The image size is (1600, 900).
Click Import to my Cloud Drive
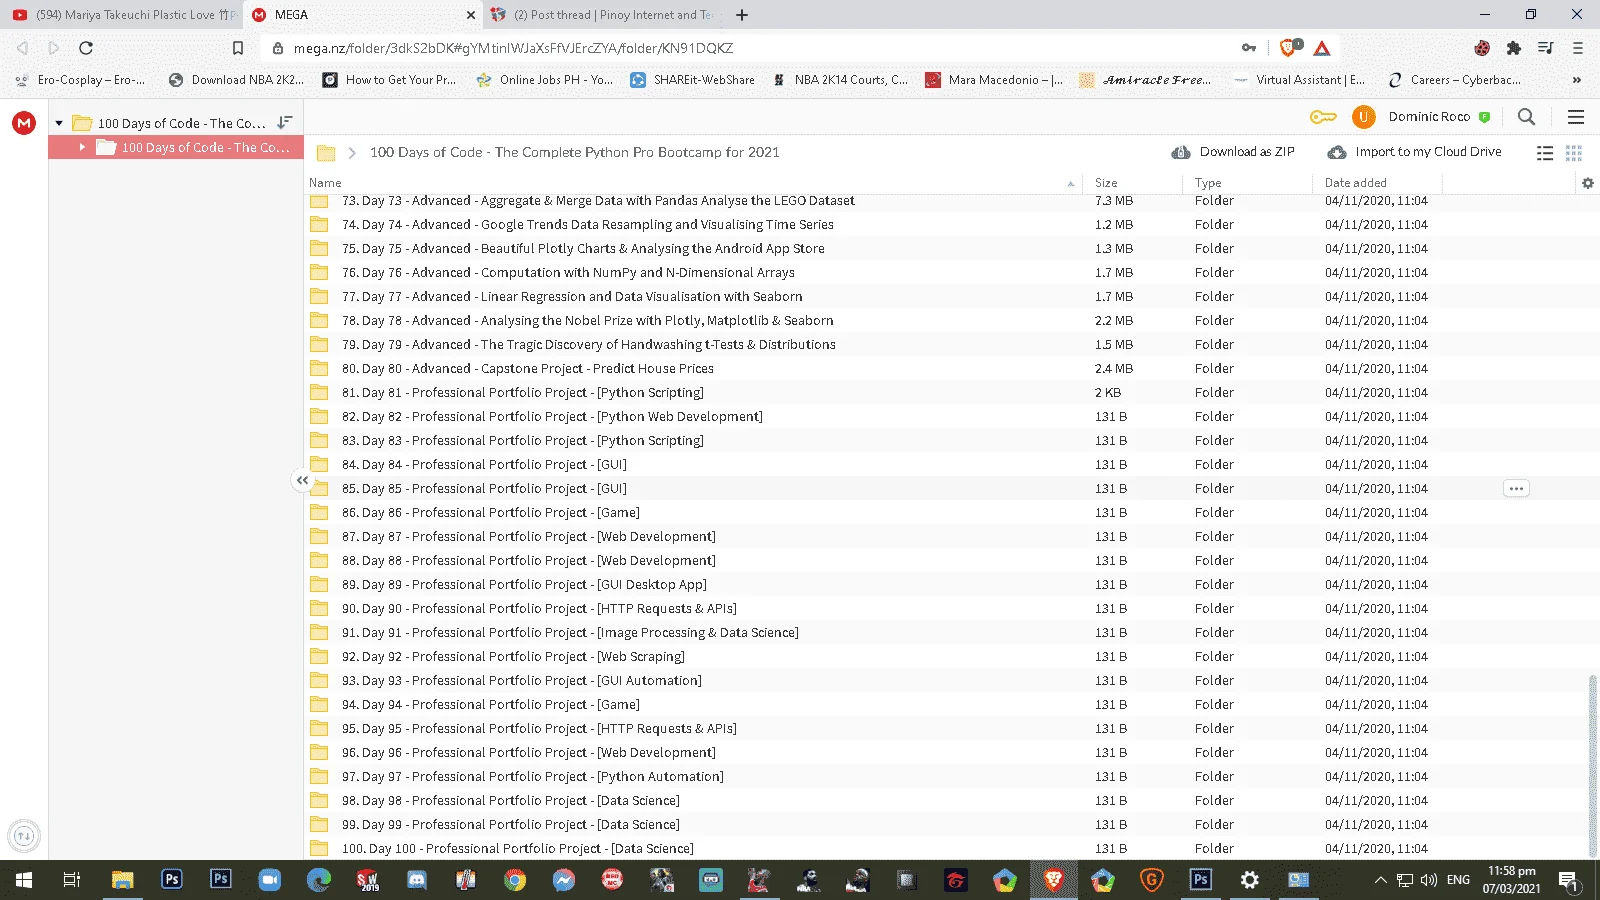coord(1414,152)
